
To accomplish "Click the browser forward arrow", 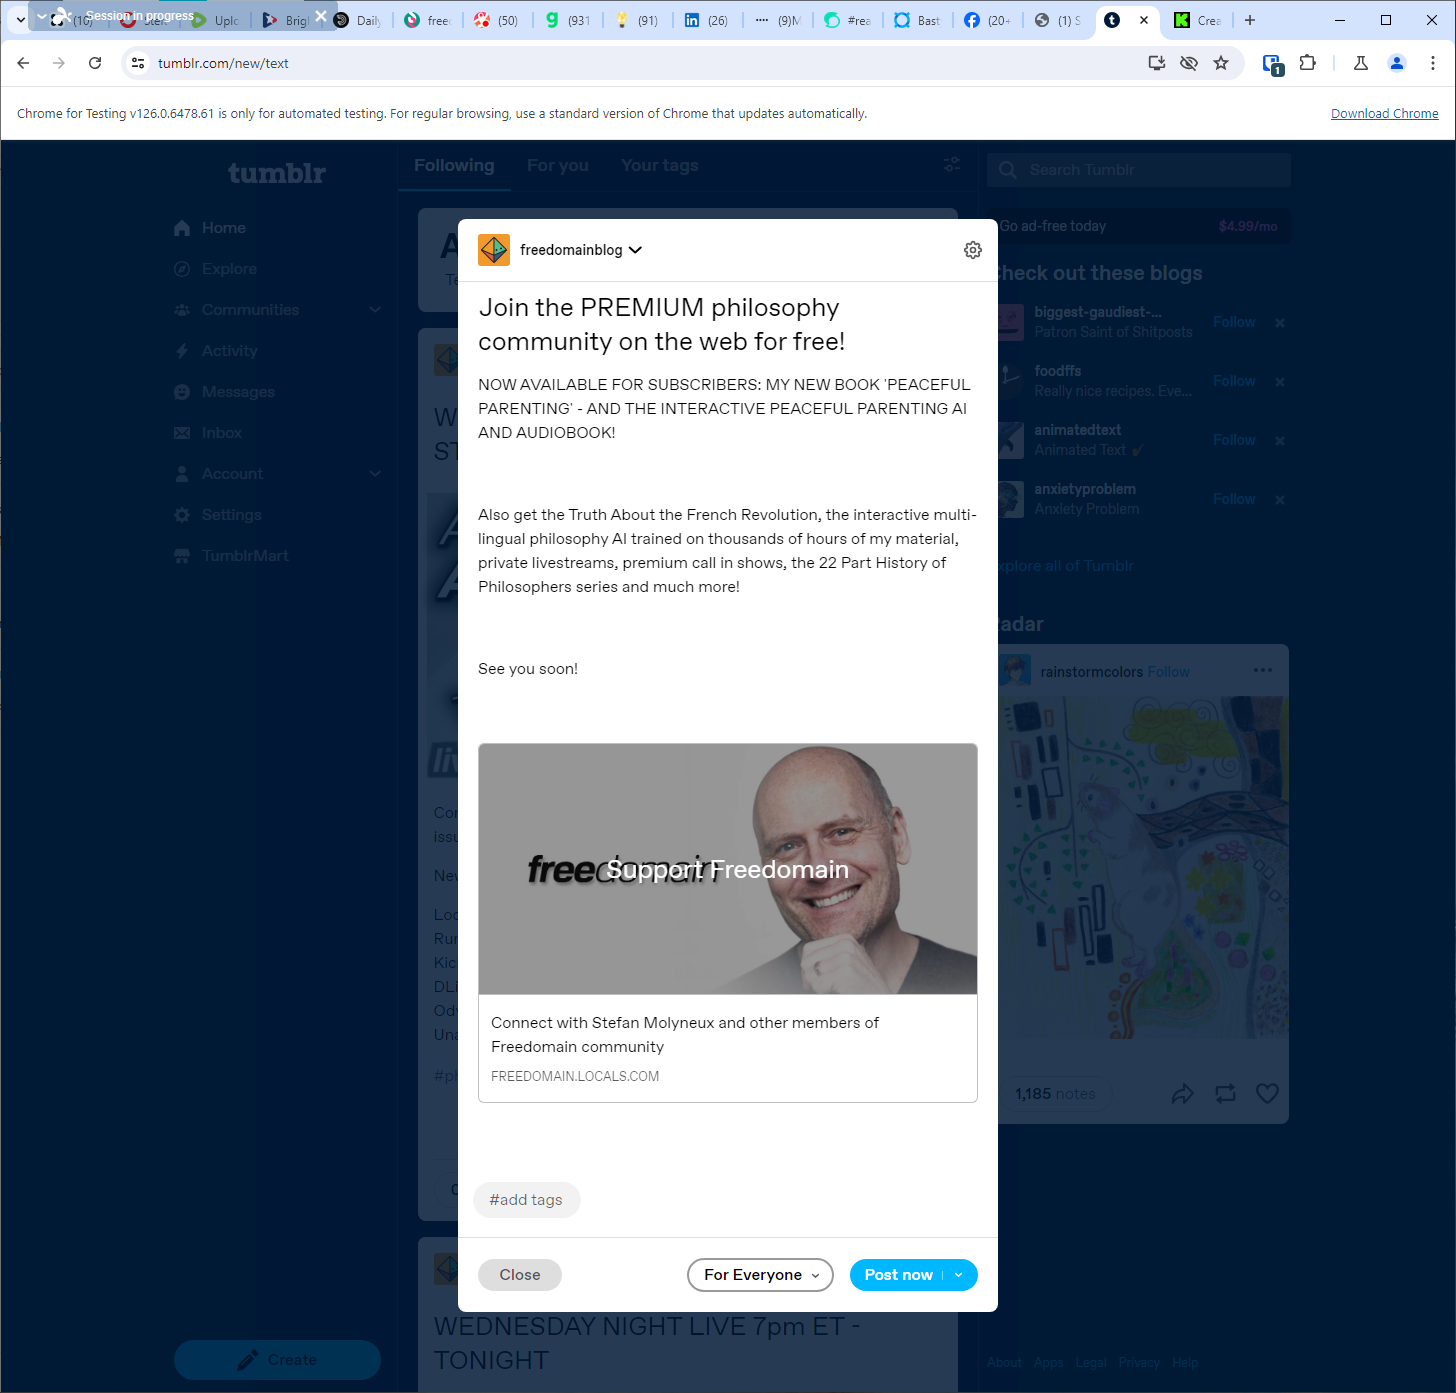I will [x=59, y=63].
